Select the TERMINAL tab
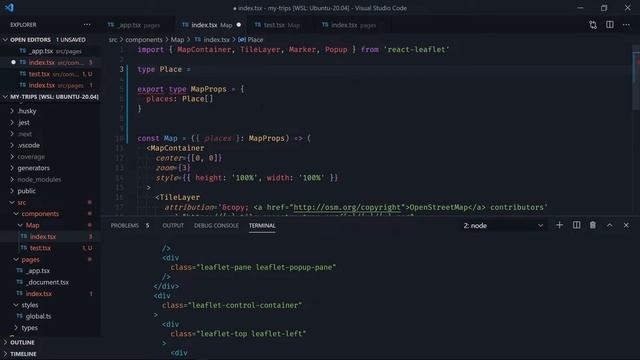Screen dimensions: 640x360 click(262, 225)
